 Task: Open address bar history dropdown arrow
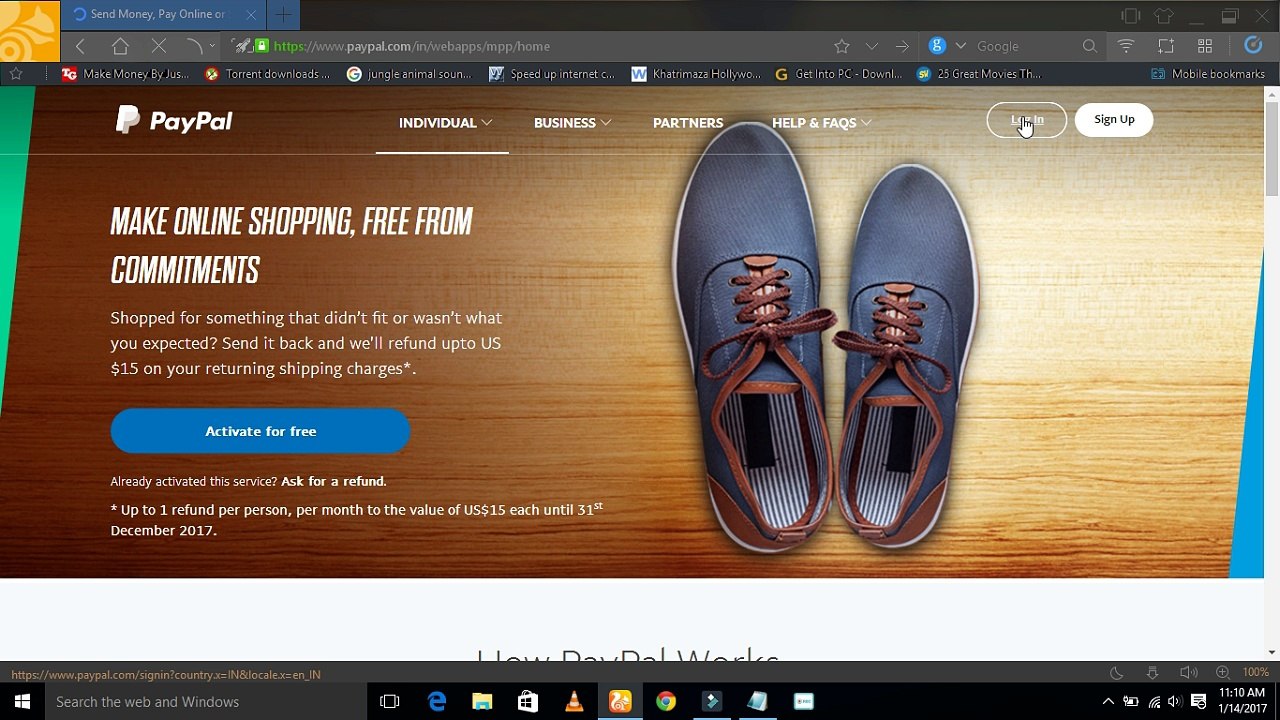872,46
